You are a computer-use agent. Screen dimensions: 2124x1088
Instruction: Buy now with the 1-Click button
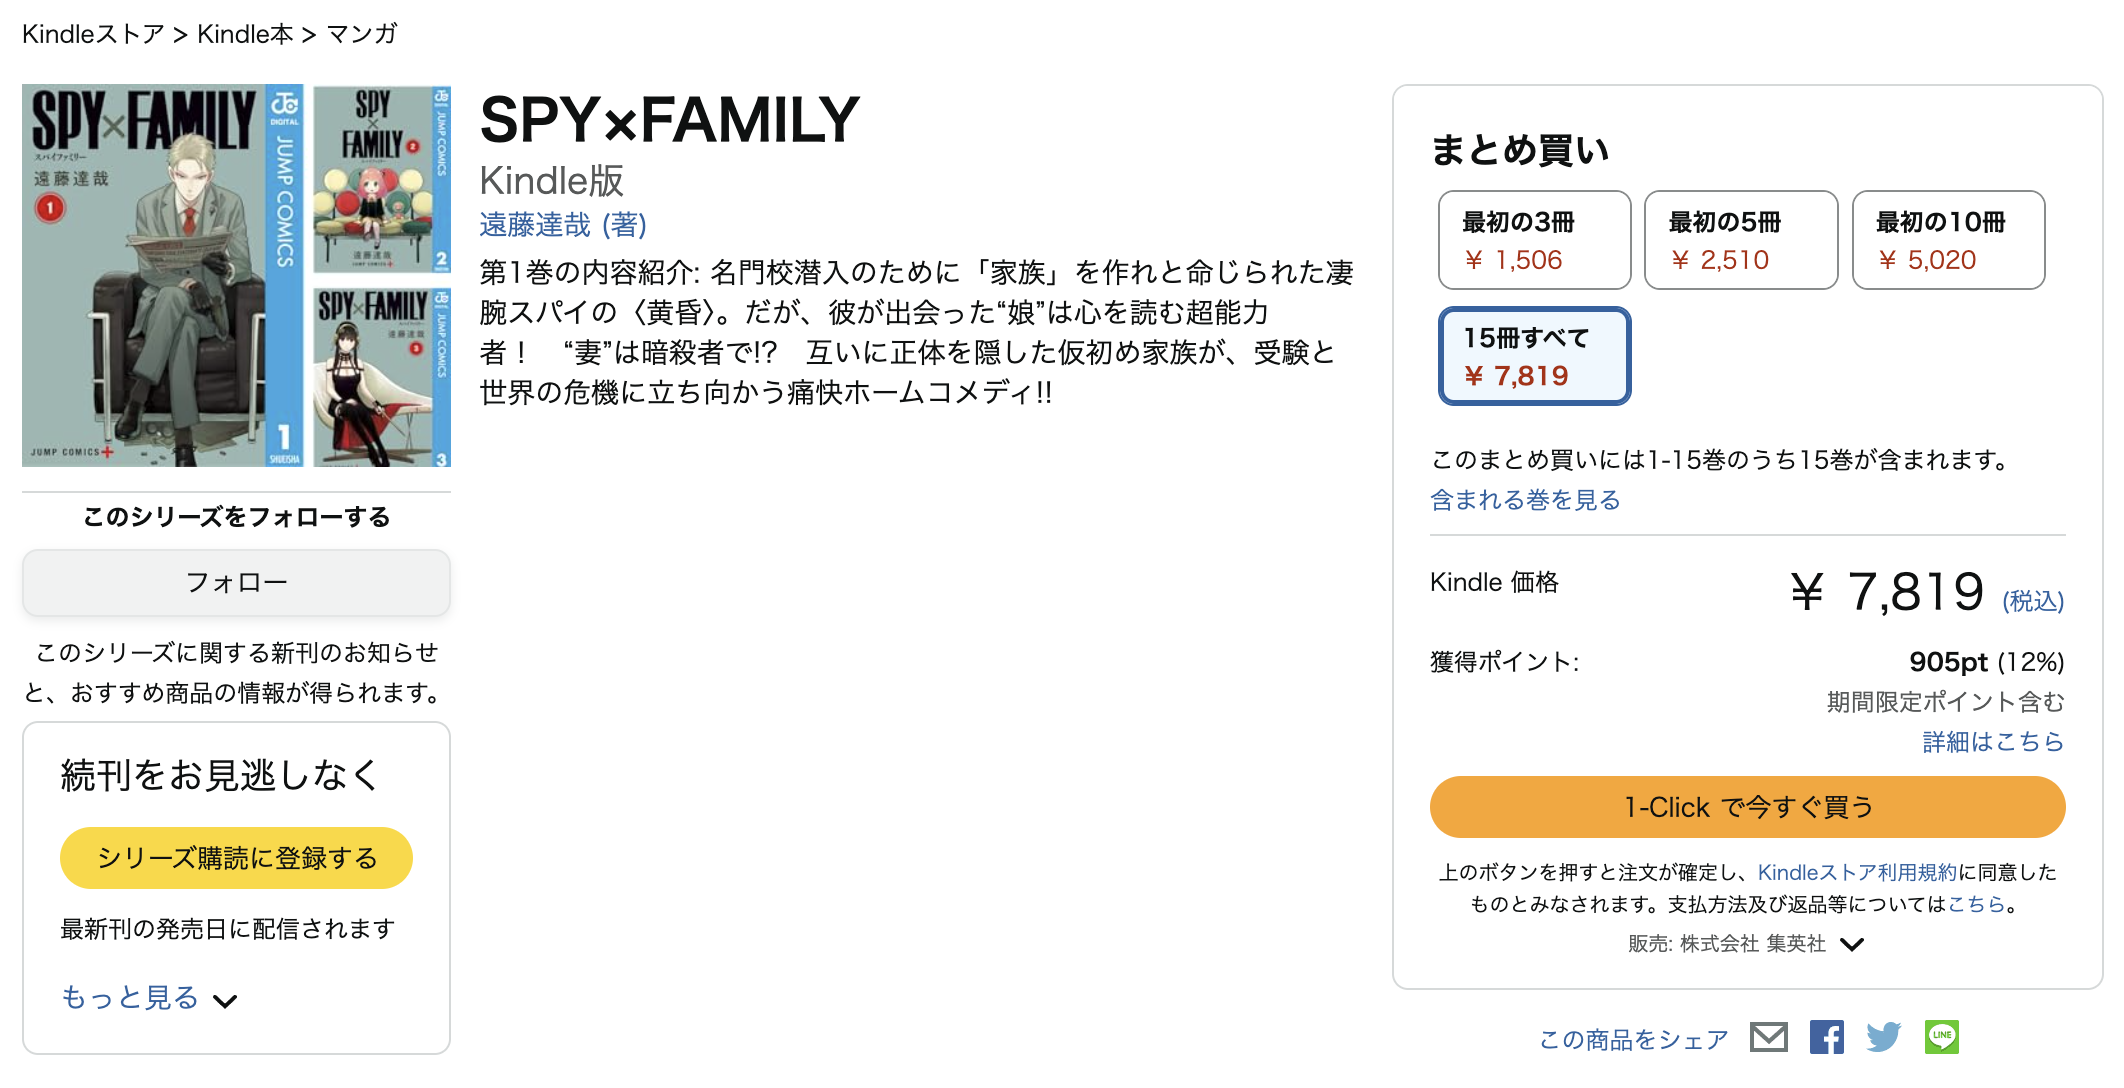click(x=1747, y=806)
